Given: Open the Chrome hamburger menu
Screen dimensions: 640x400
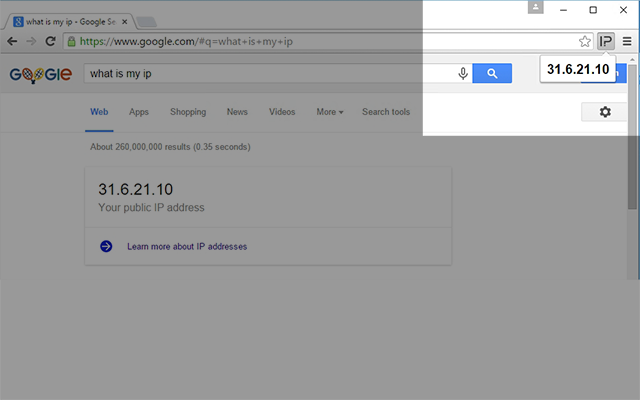Looking at the screenshot, I should click(x=627, y=41).
